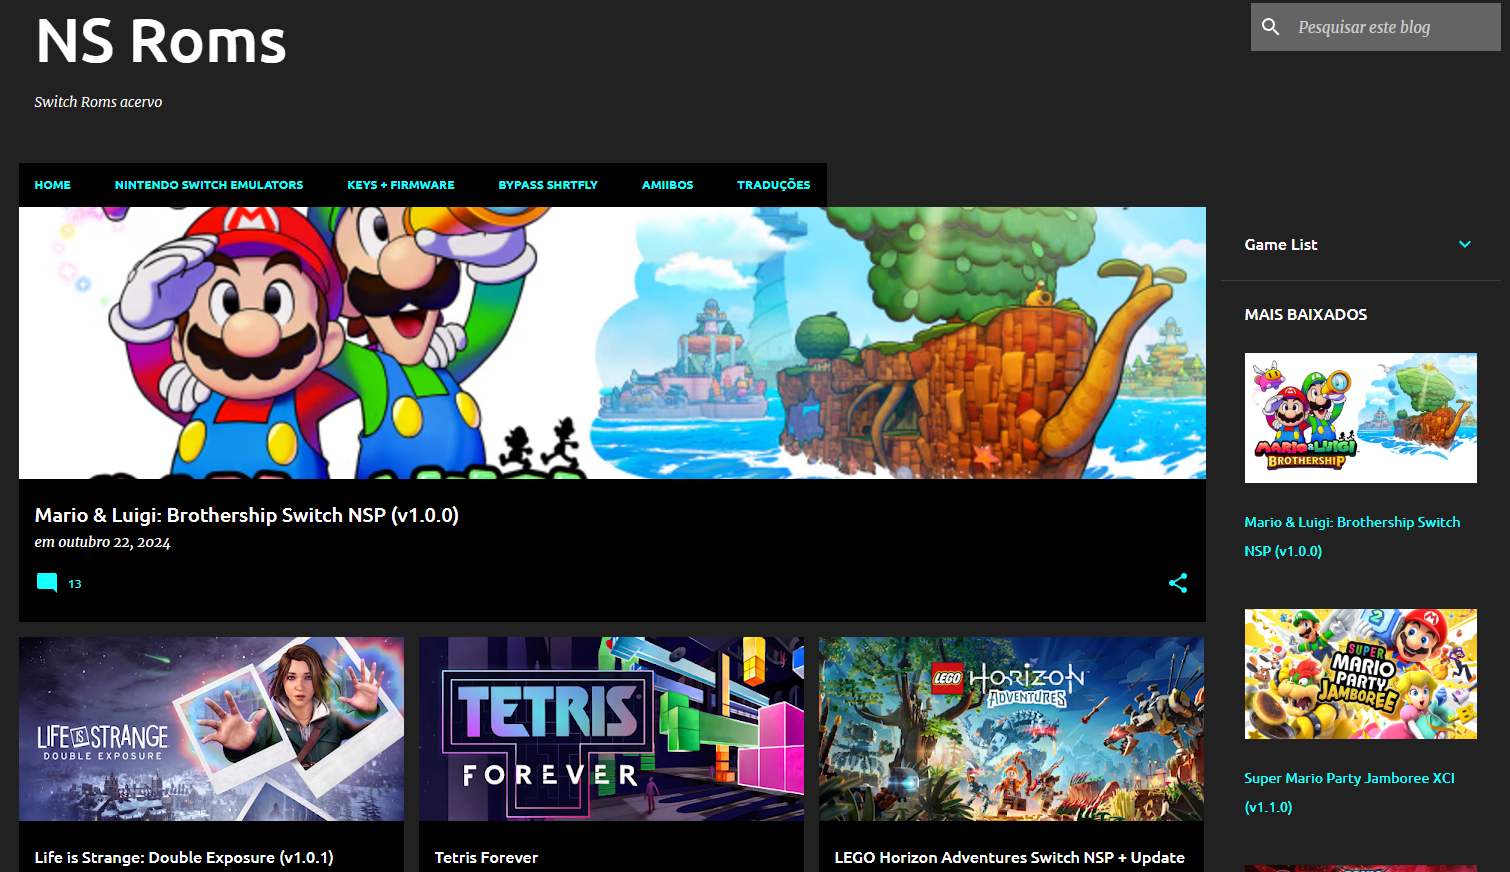Open Super Mario Party Jamboree XCI link
Image resolution: width=1510 pixels, height=872 pixels.
point(1349,792)
